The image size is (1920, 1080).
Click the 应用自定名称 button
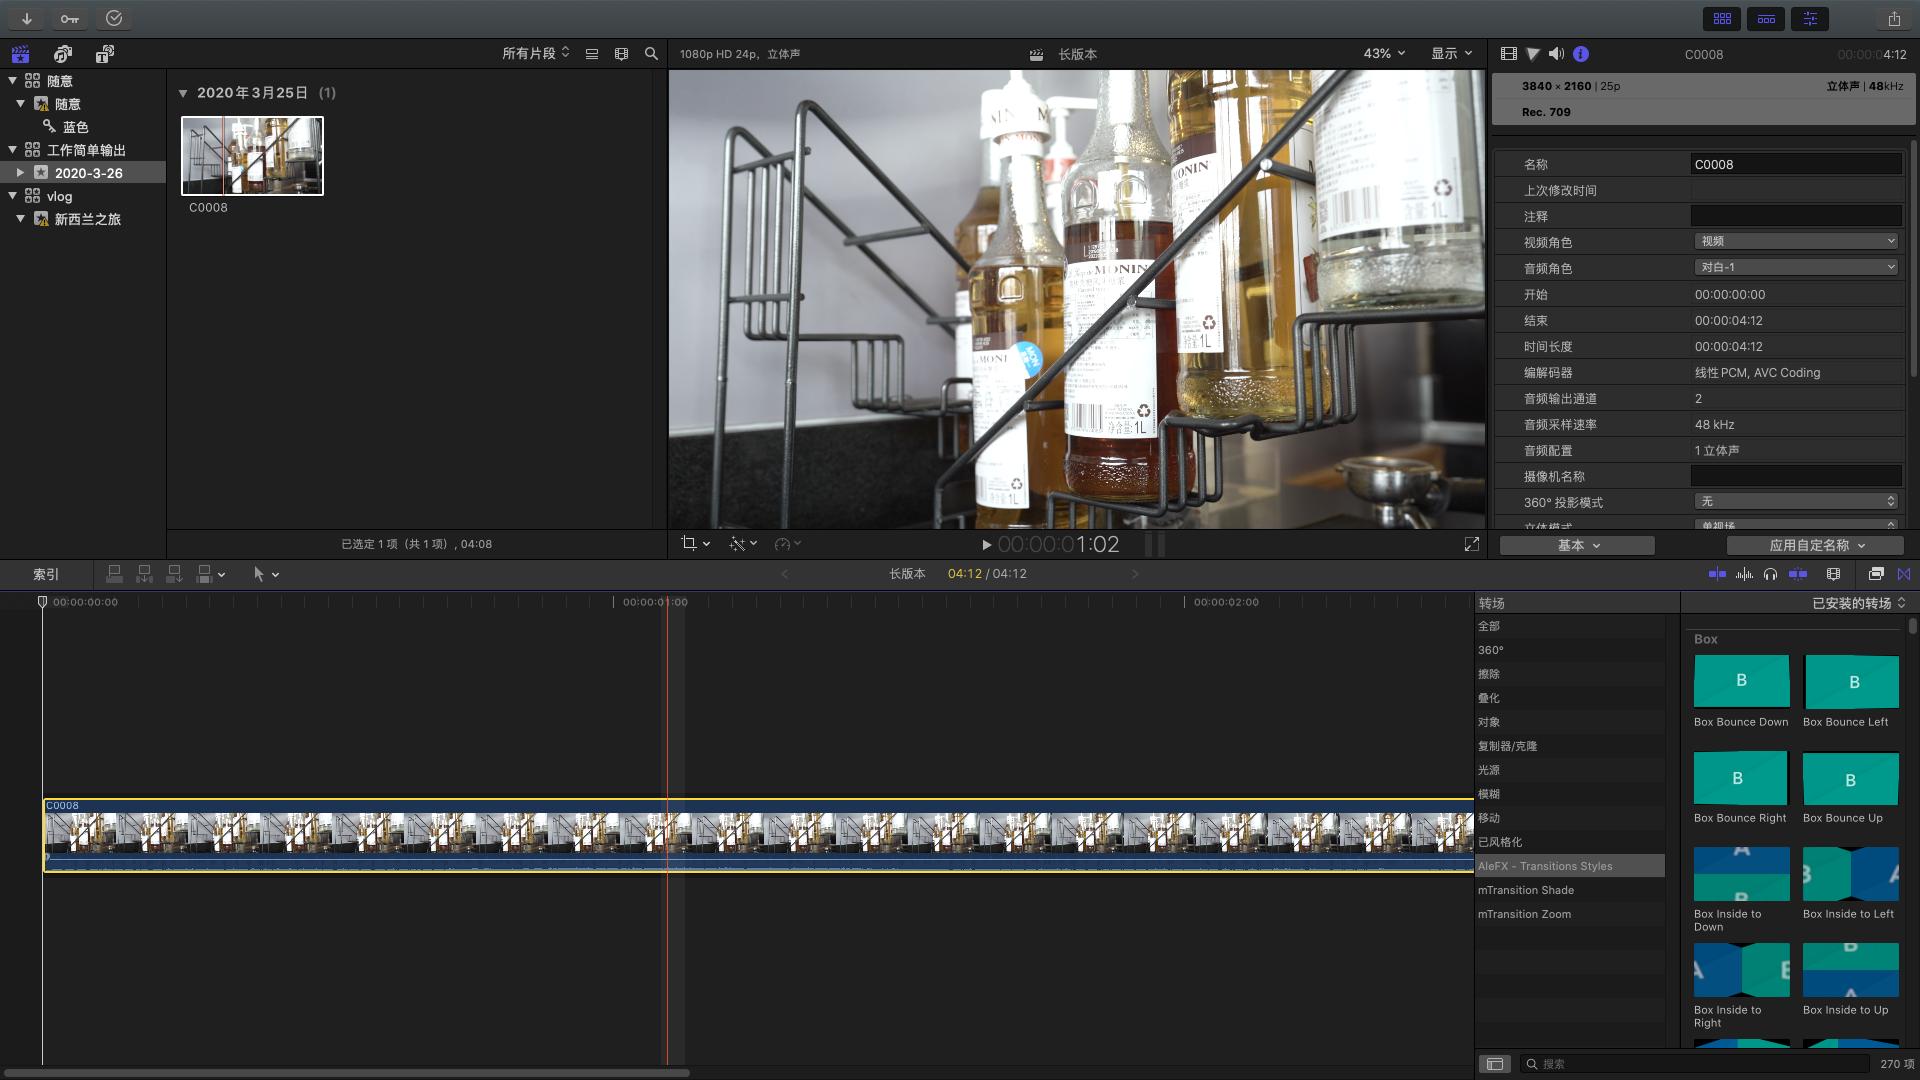coord(1815,545)
